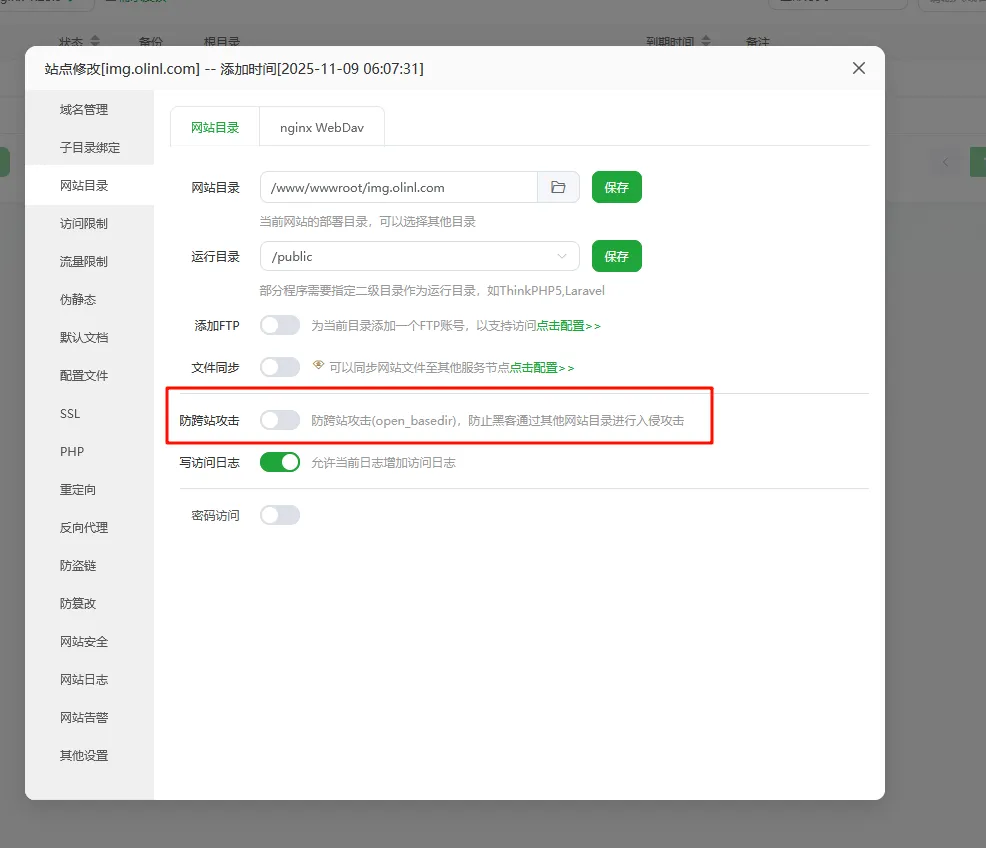Image resolution: width=986 pixels, height=848 pixels.
Task: Open 伪静态 sidebar section
Action: (78, 299)
